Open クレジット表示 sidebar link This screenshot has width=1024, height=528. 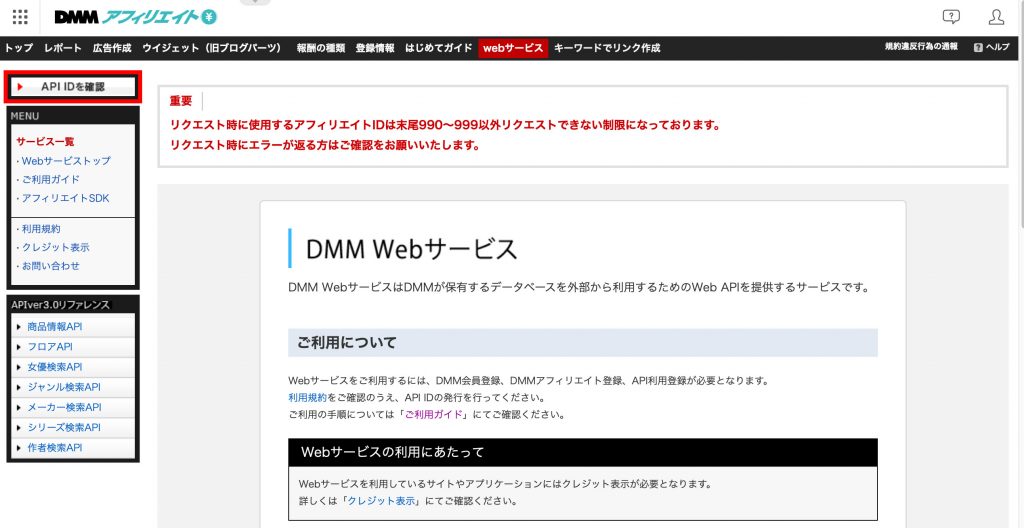[x=56, y=247]
